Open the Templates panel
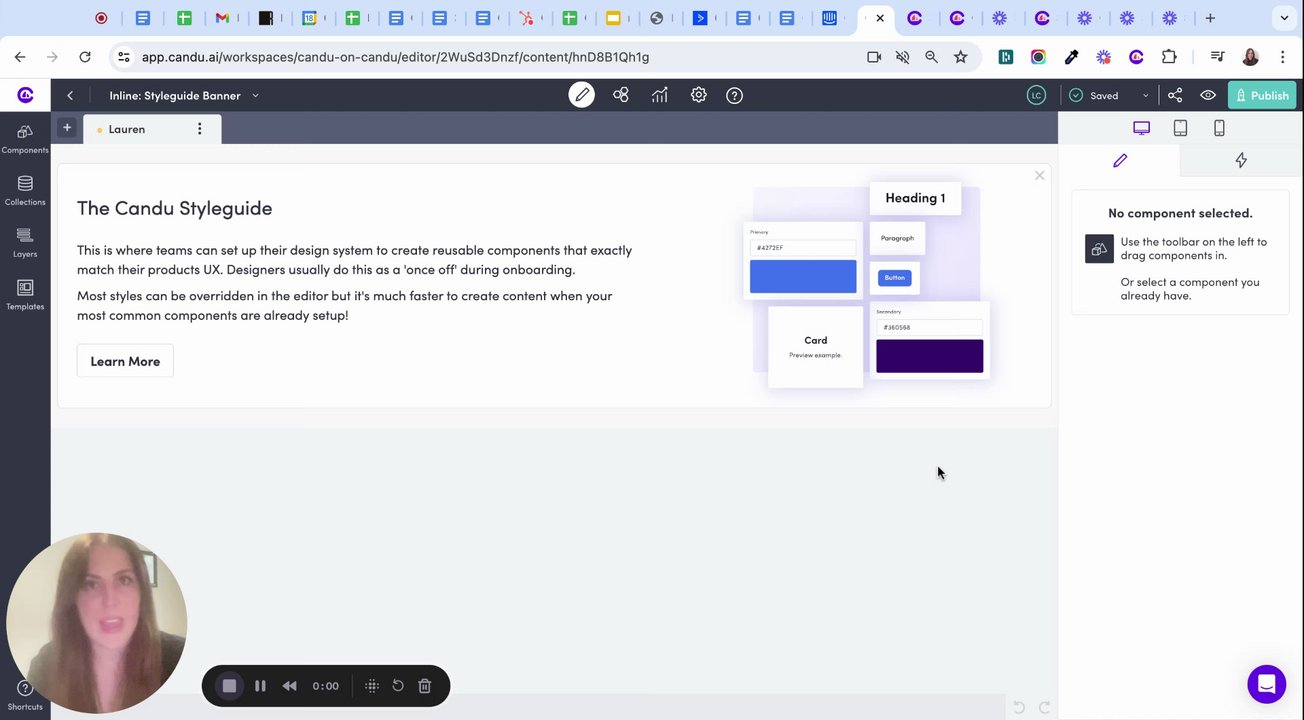Viewport: 1304px width, 720px height. 25,294
